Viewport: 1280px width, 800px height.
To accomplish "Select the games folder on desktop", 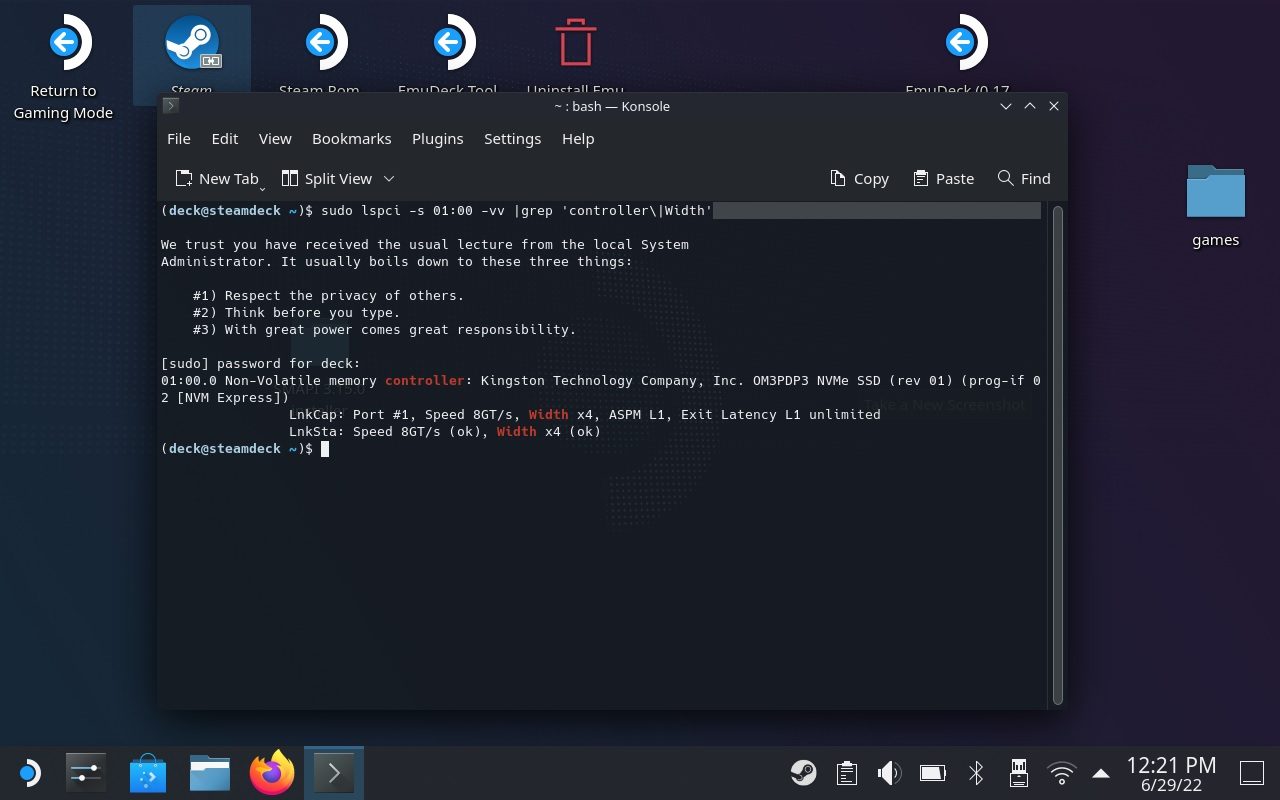I will coord(1215,205).
